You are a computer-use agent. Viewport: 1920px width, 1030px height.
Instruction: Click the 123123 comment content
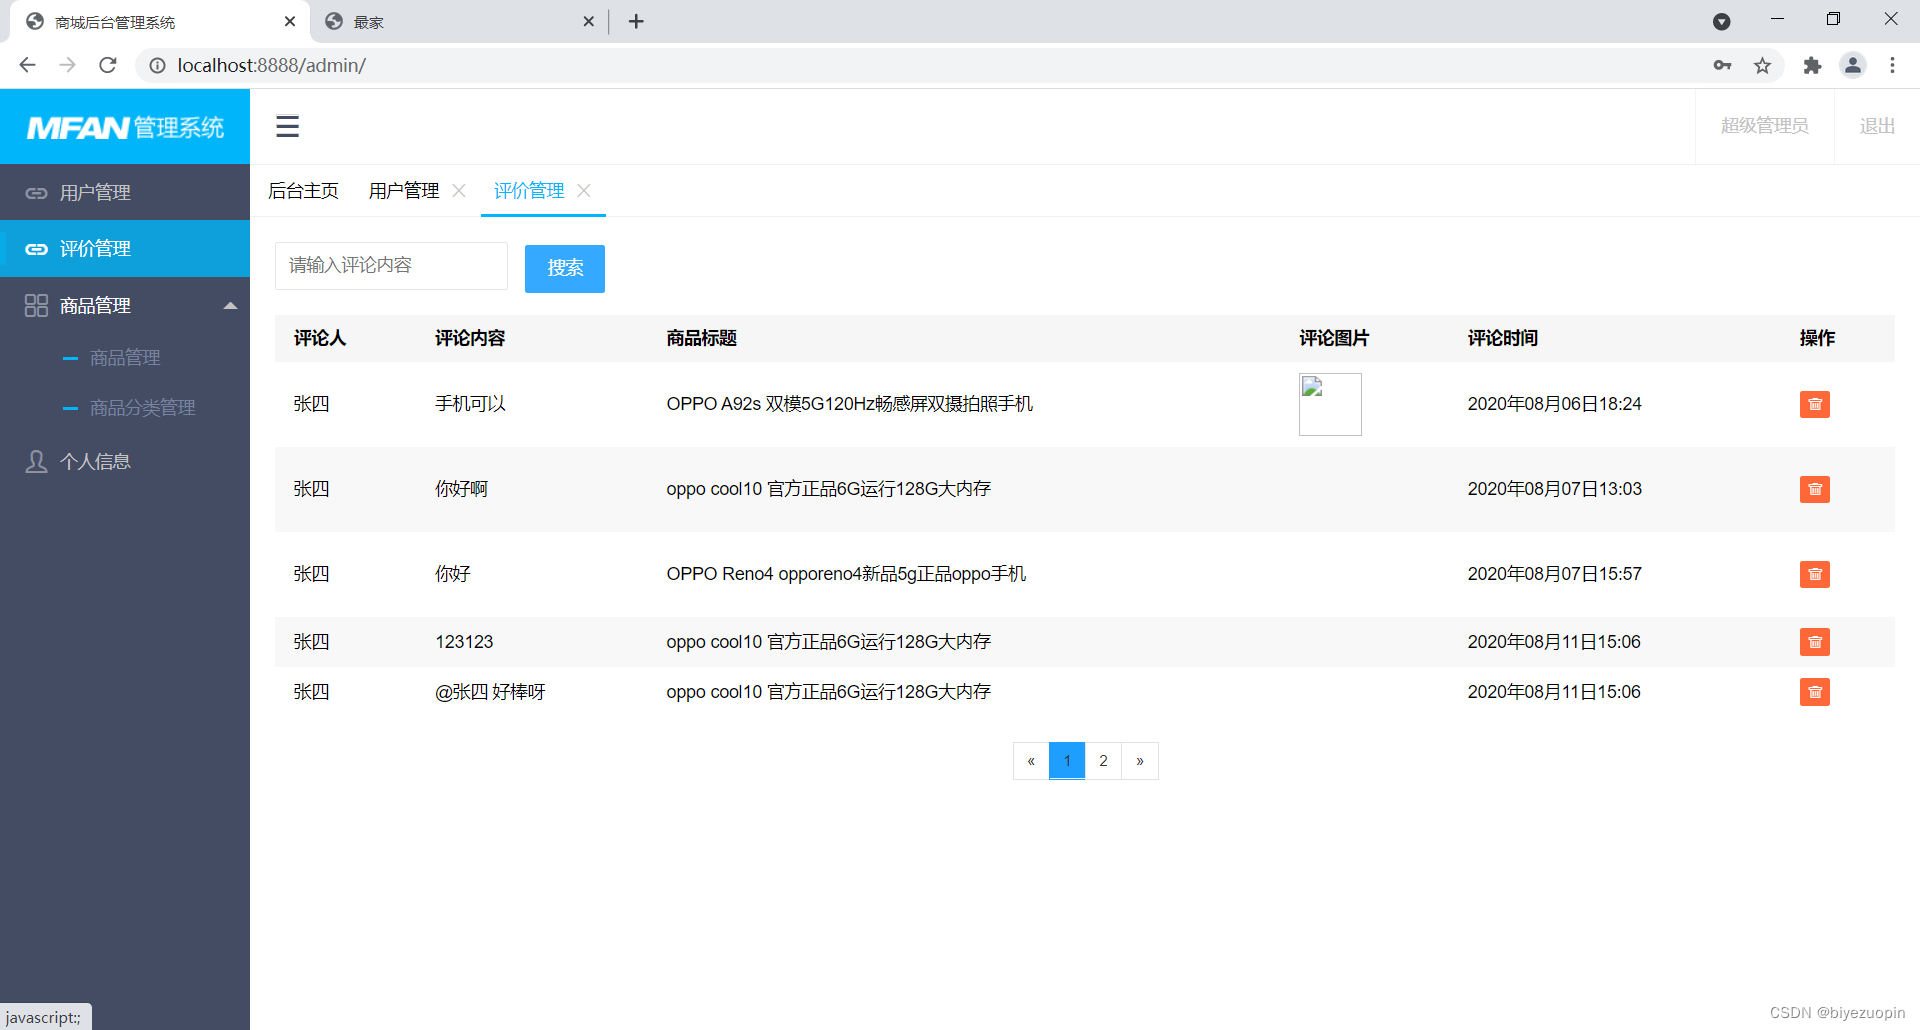464,642
